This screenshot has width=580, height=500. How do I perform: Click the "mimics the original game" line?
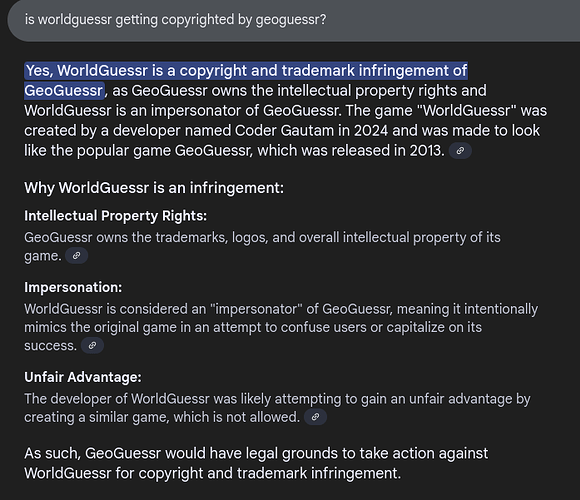pos(253,327)
